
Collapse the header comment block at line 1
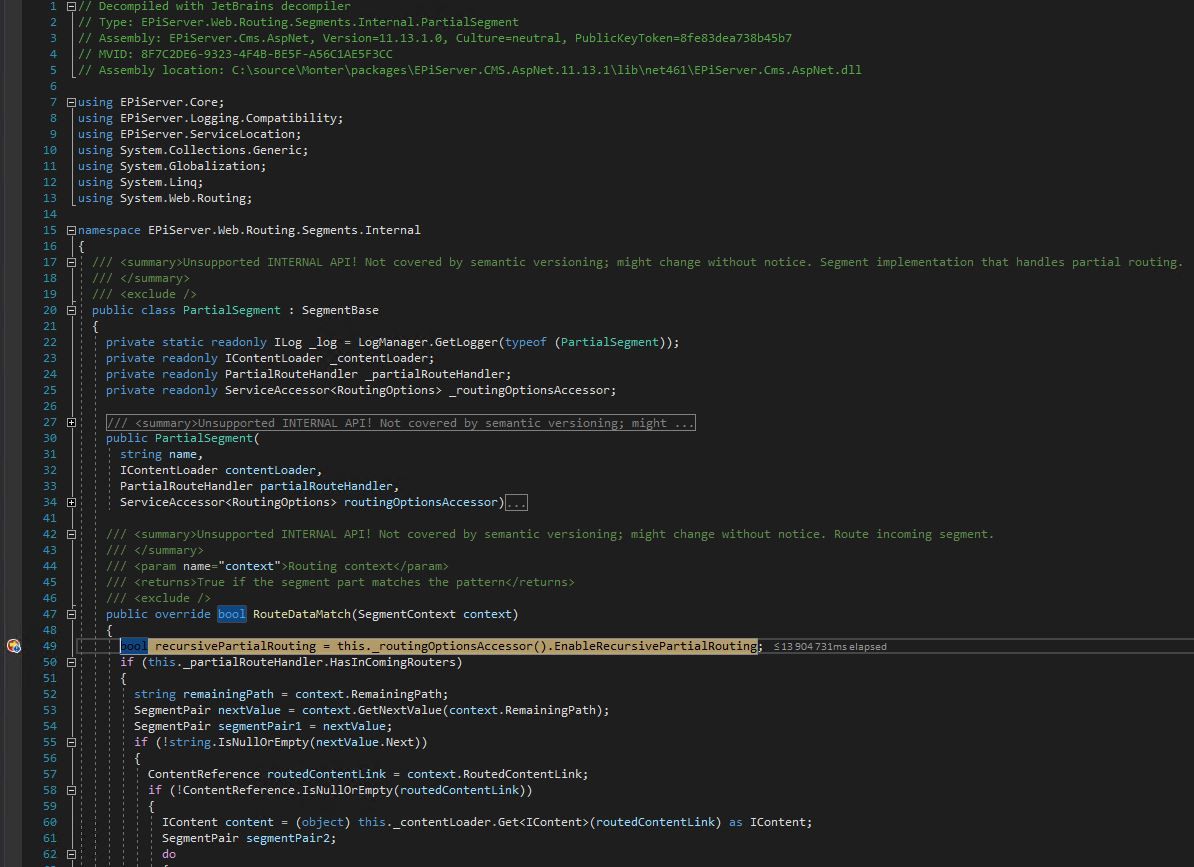pos(72,6)
